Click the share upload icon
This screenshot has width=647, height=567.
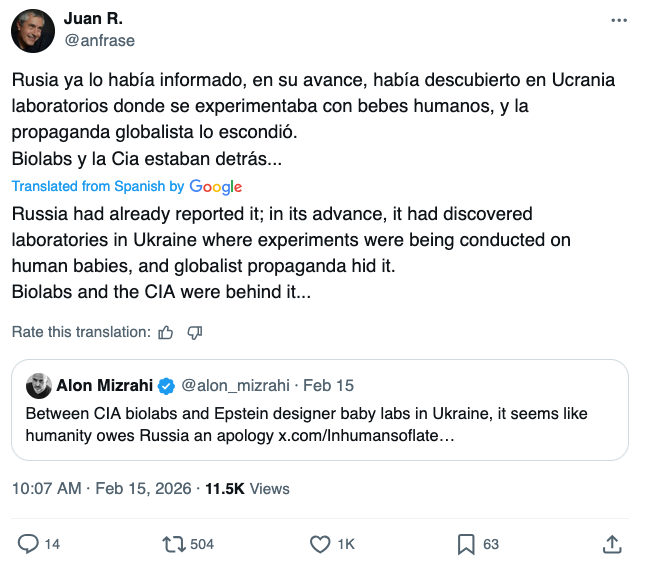pyautogui.click(x=612, y=544)
